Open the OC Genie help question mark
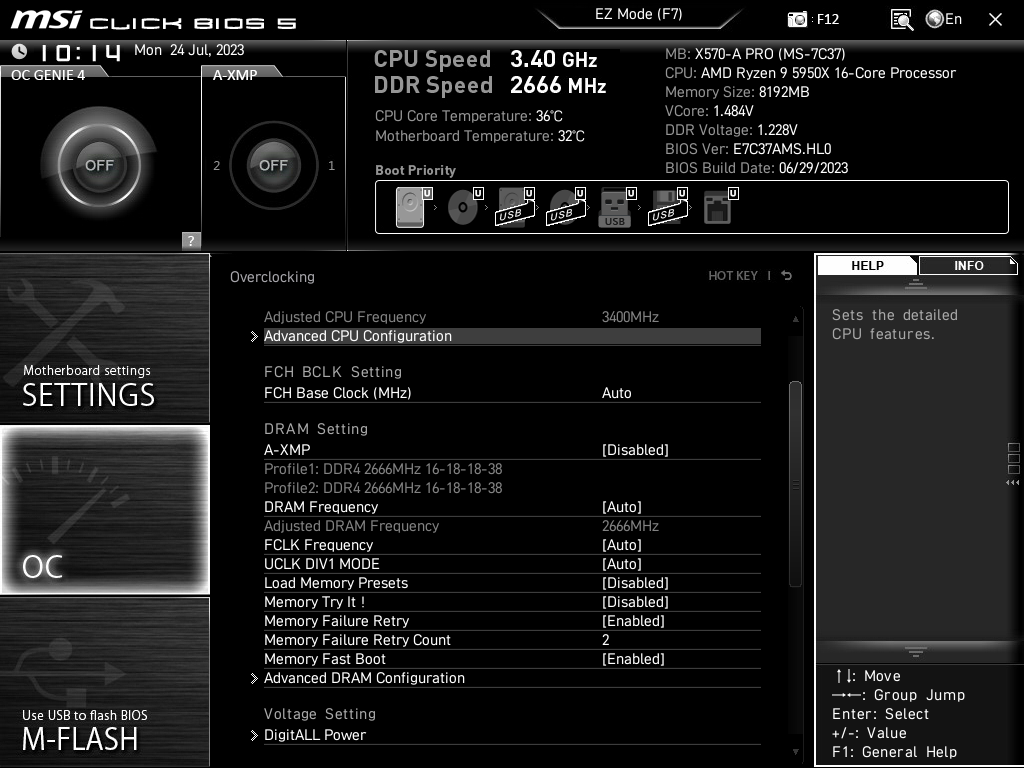1024x768 pixels. coord(189,240)
